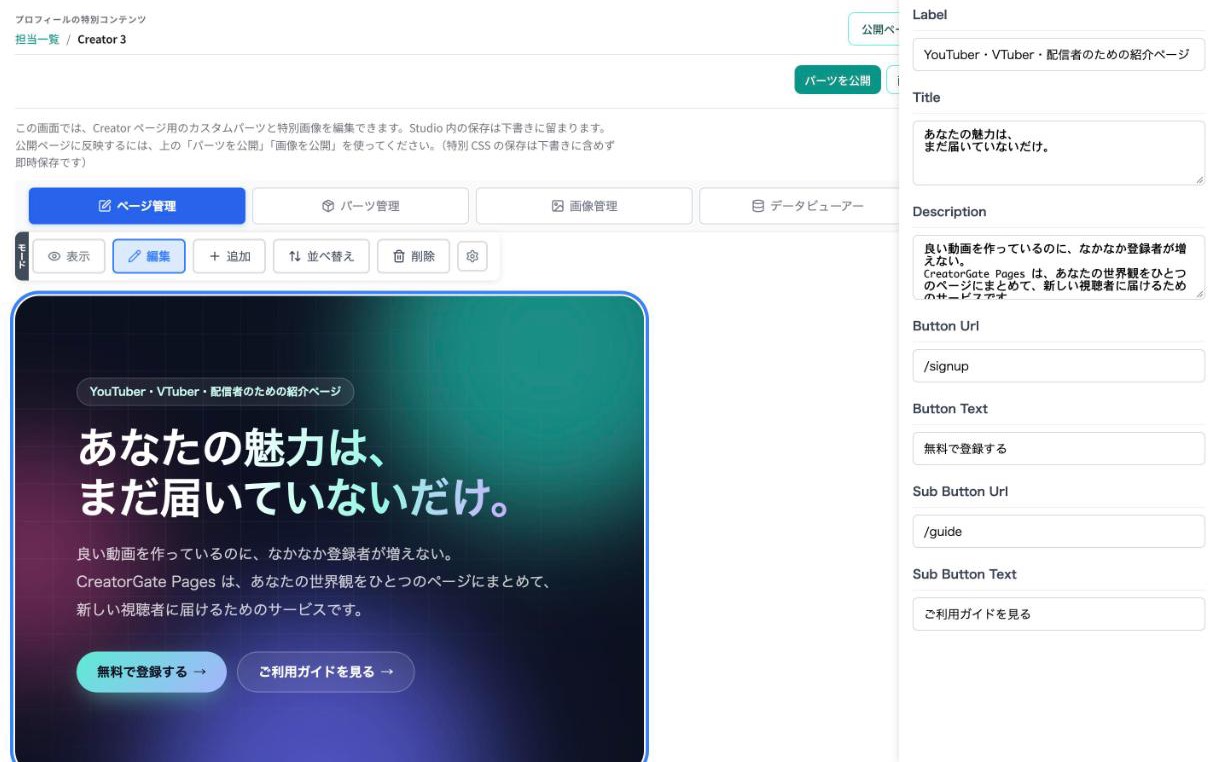The height and width of the screenshot is (762, 1219).
Task: Focus the Title textarea
Action: pyautogui.click(x=1058, y=153)
